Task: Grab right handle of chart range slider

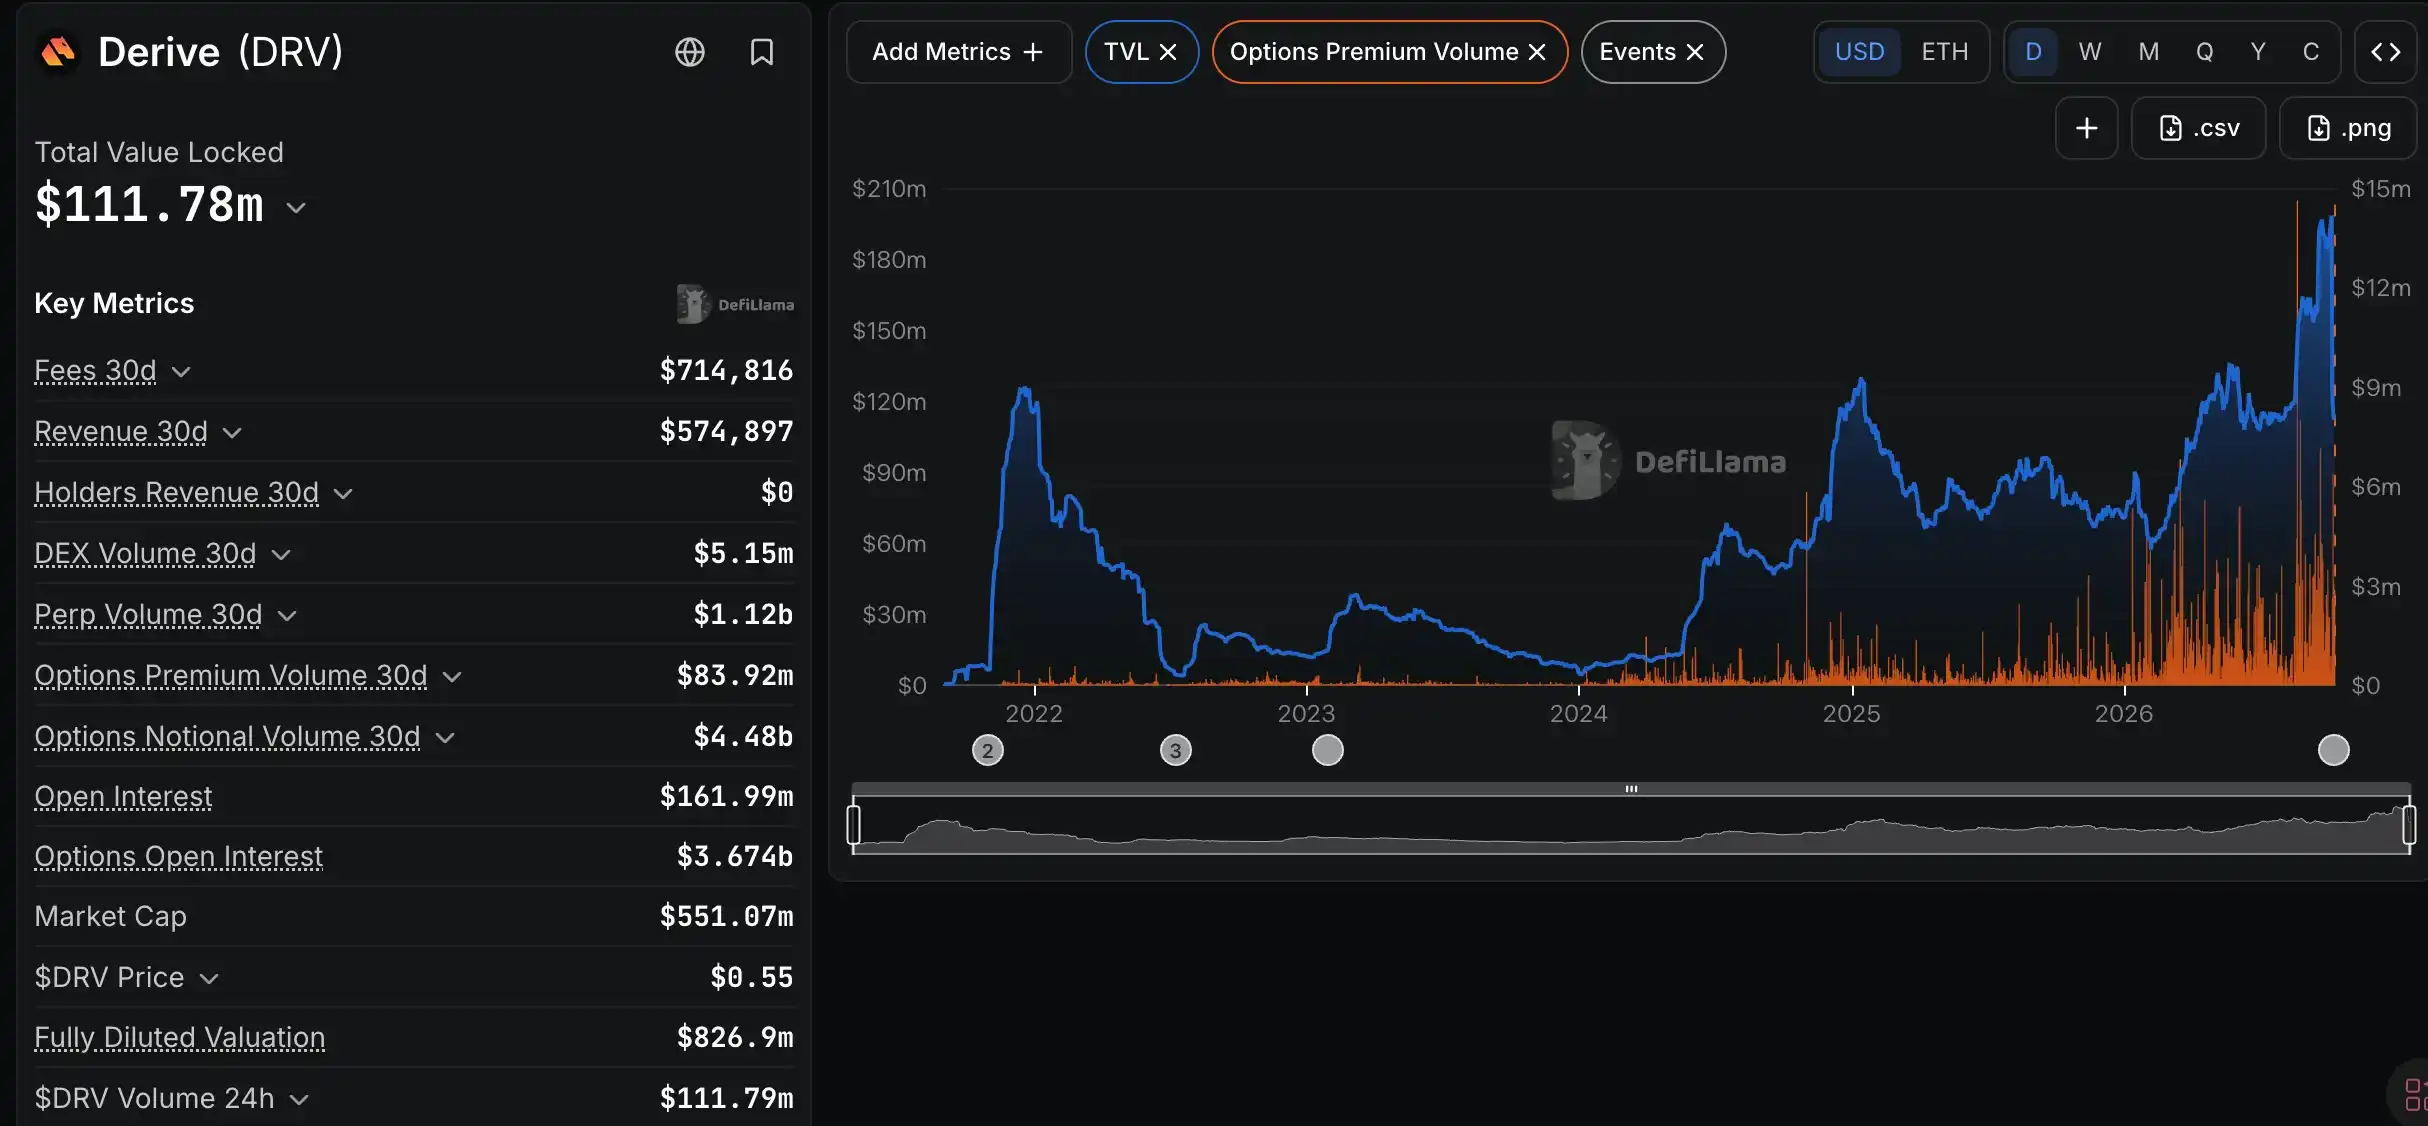Action: (2409, 825)
